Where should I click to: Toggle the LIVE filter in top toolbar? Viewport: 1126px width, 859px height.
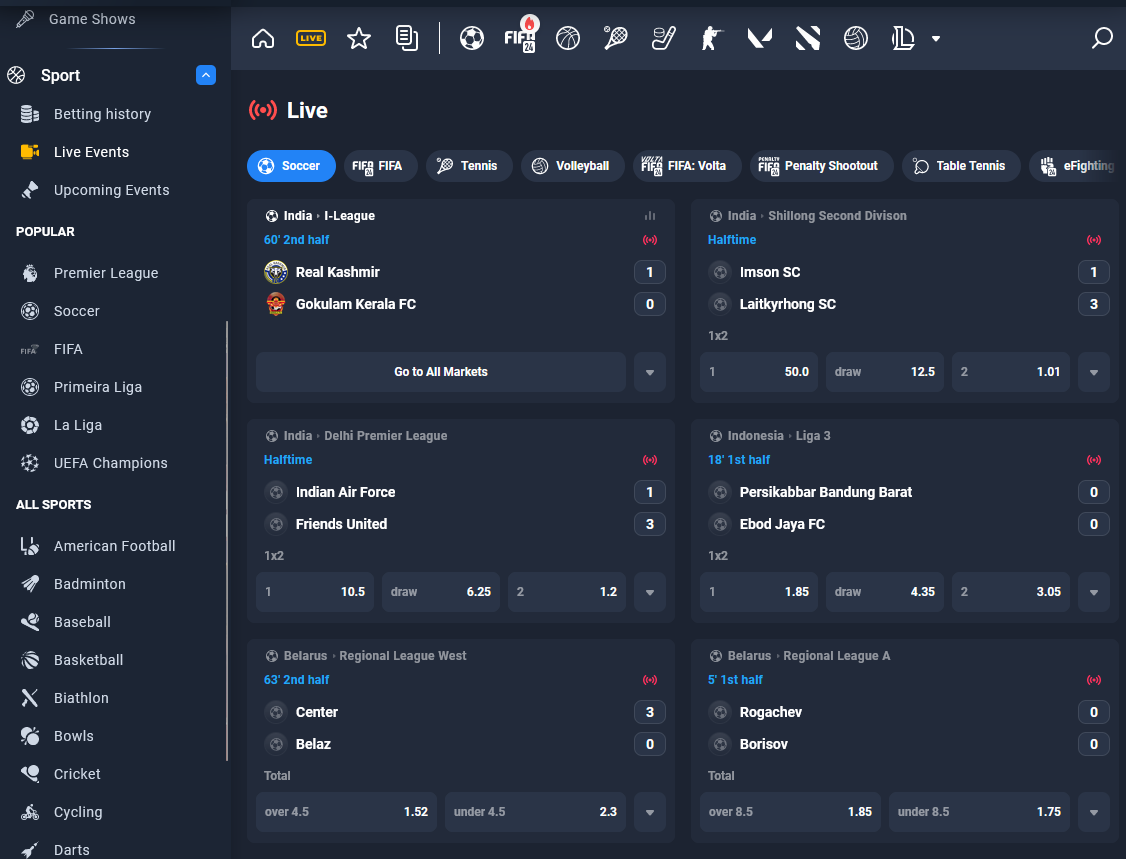pyautogui.click(x=311, y=38)
